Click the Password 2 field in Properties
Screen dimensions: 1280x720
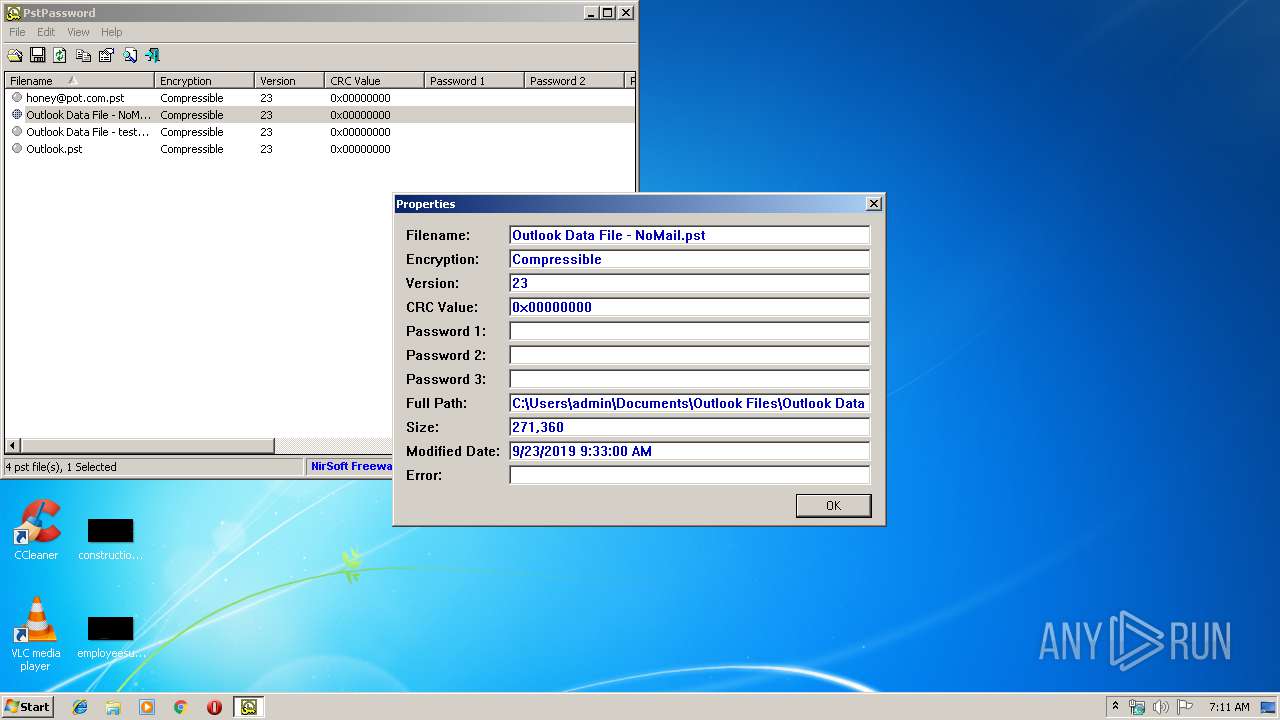point(689,355)
